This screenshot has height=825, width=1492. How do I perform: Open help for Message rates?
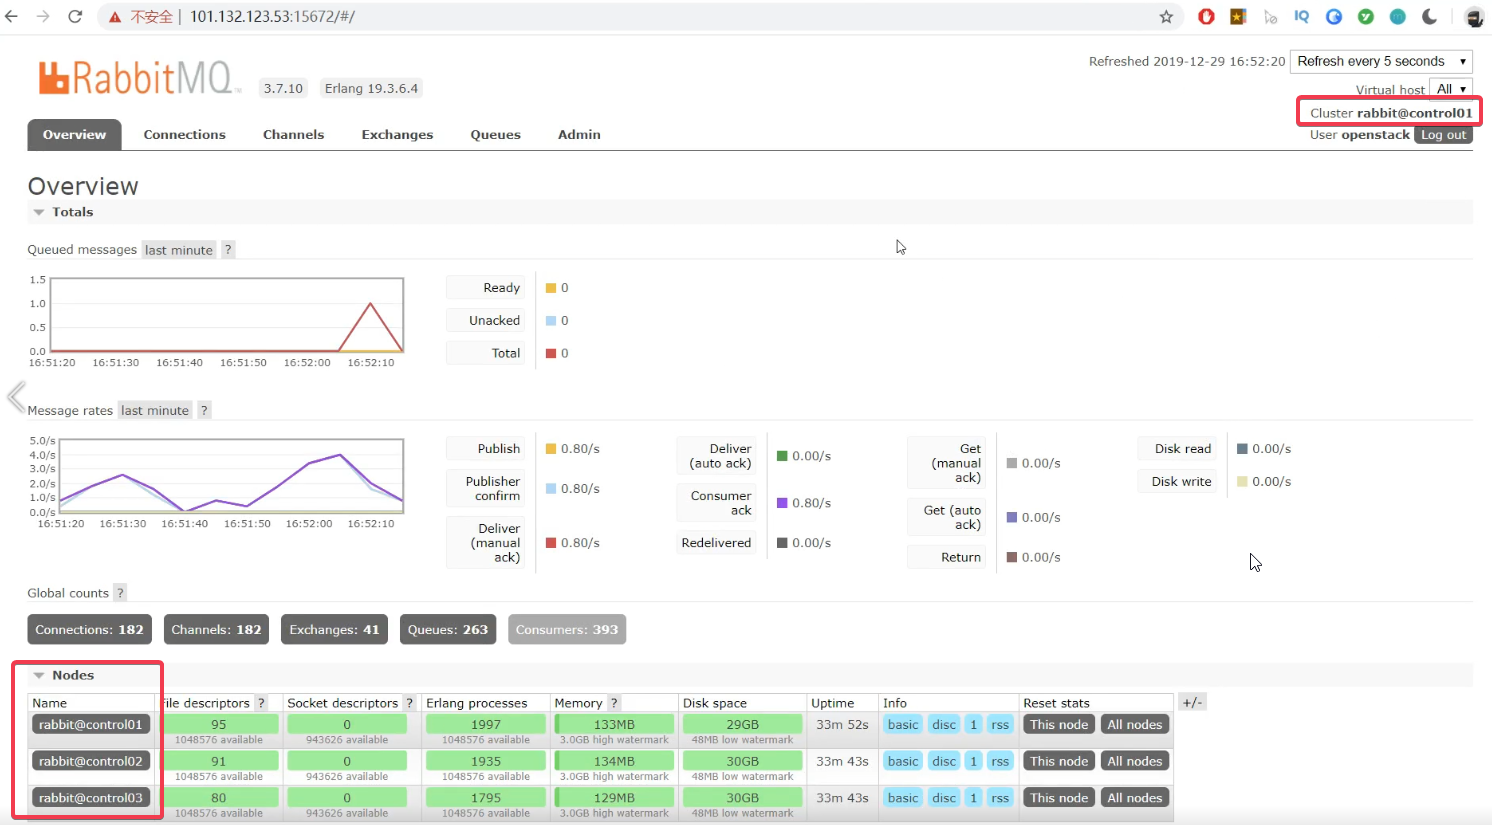tap(204, 410)
